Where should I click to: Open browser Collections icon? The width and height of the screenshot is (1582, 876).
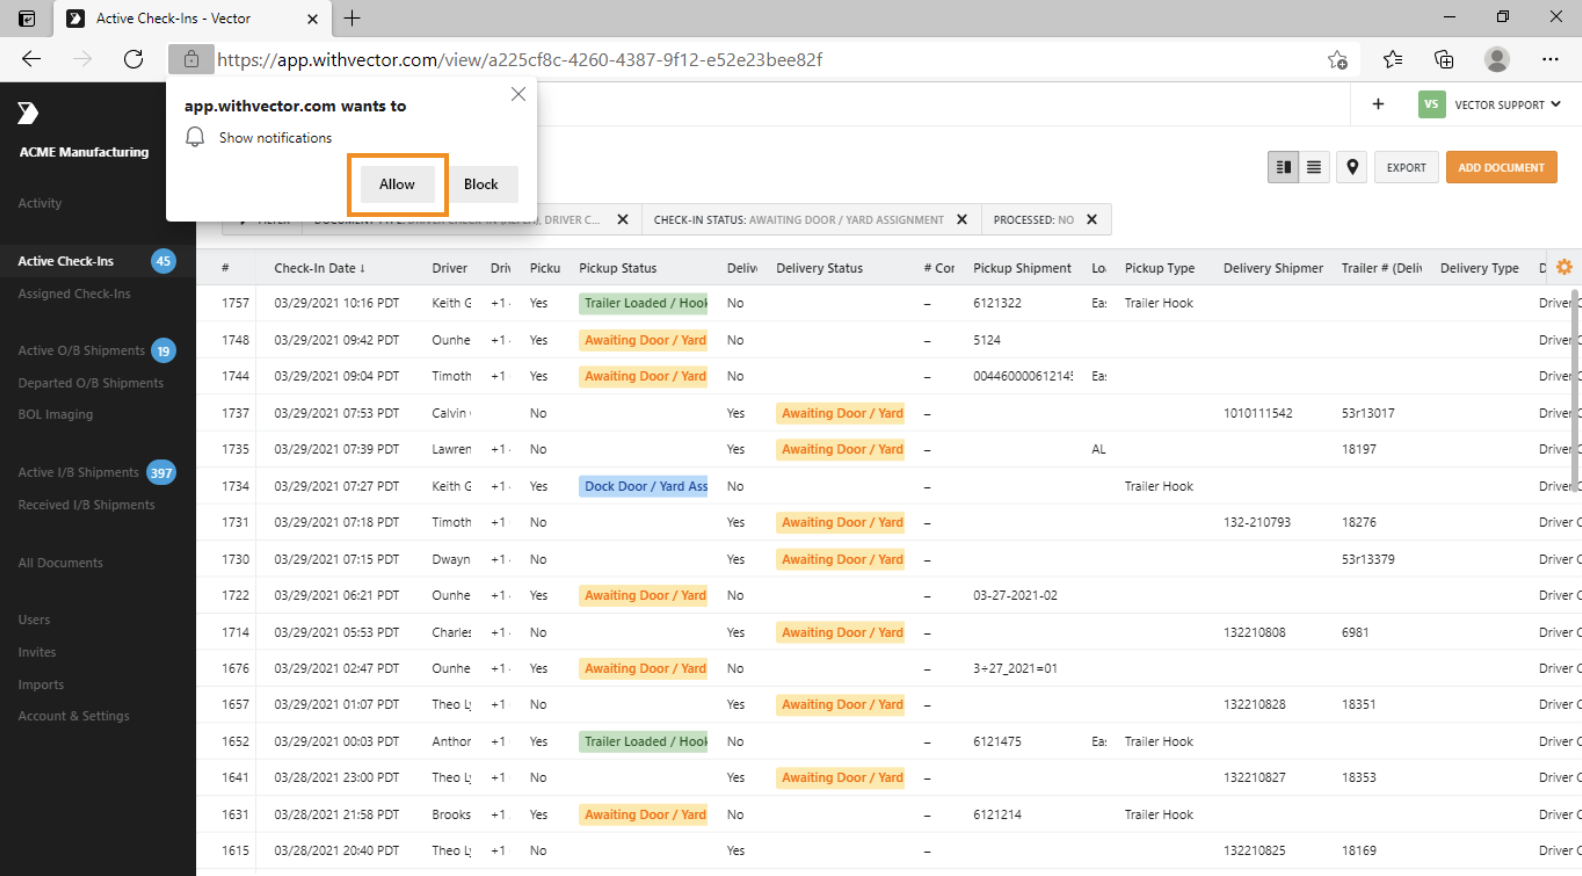[1444, 60]
